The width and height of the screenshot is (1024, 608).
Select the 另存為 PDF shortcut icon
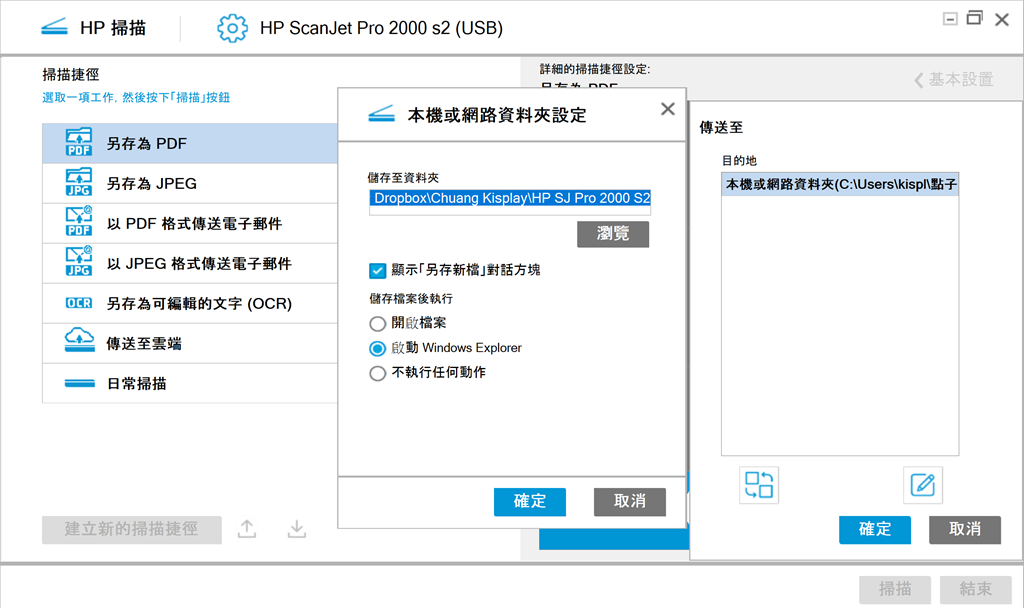click(79, 142)
